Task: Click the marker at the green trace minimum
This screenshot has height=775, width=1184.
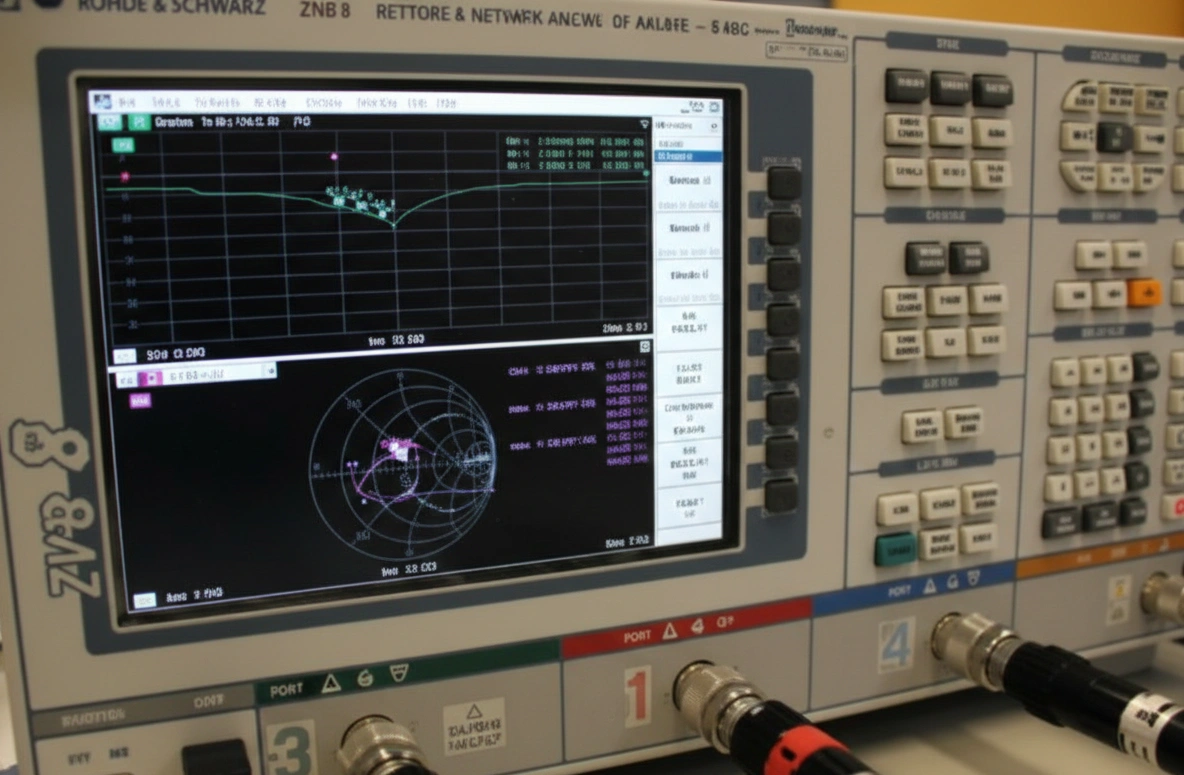Action: (394, 224)
